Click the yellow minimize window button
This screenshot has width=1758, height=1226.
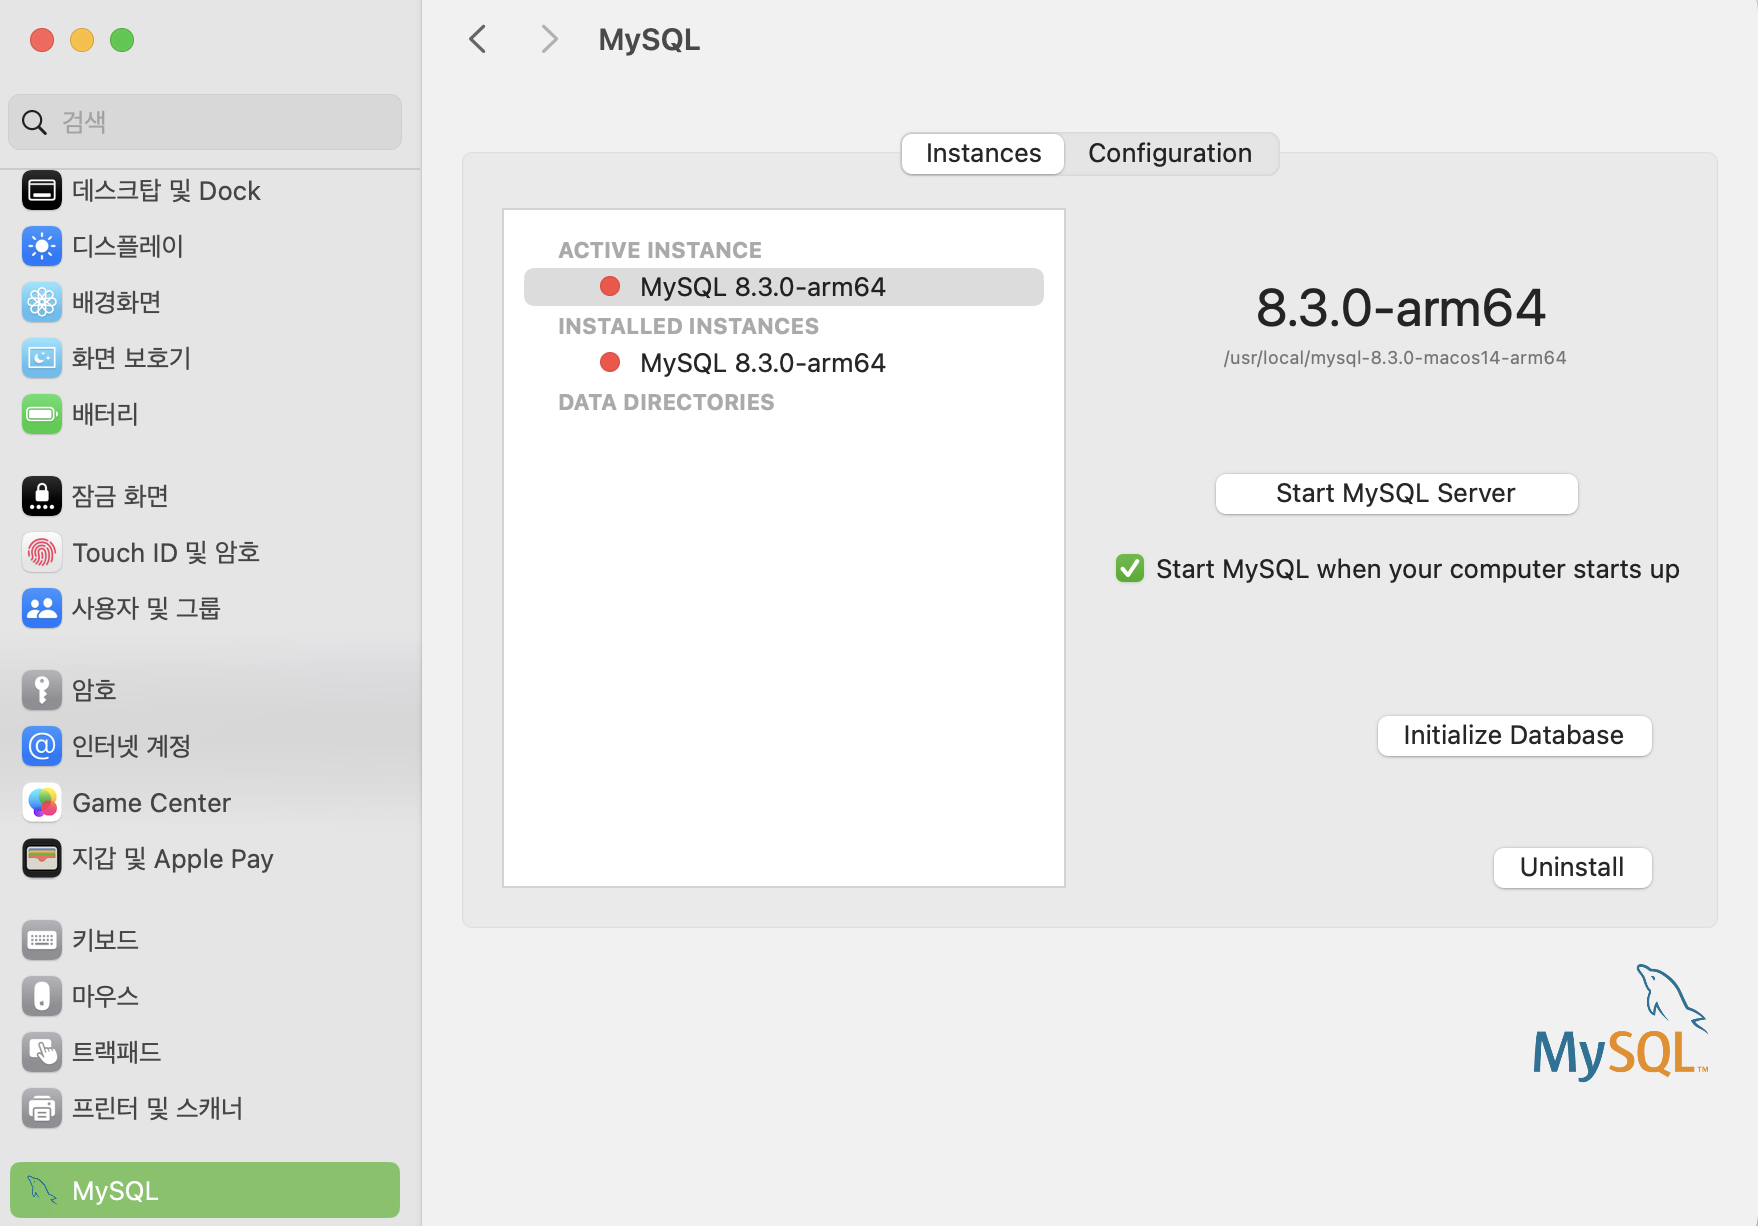(x=82, y=40)
